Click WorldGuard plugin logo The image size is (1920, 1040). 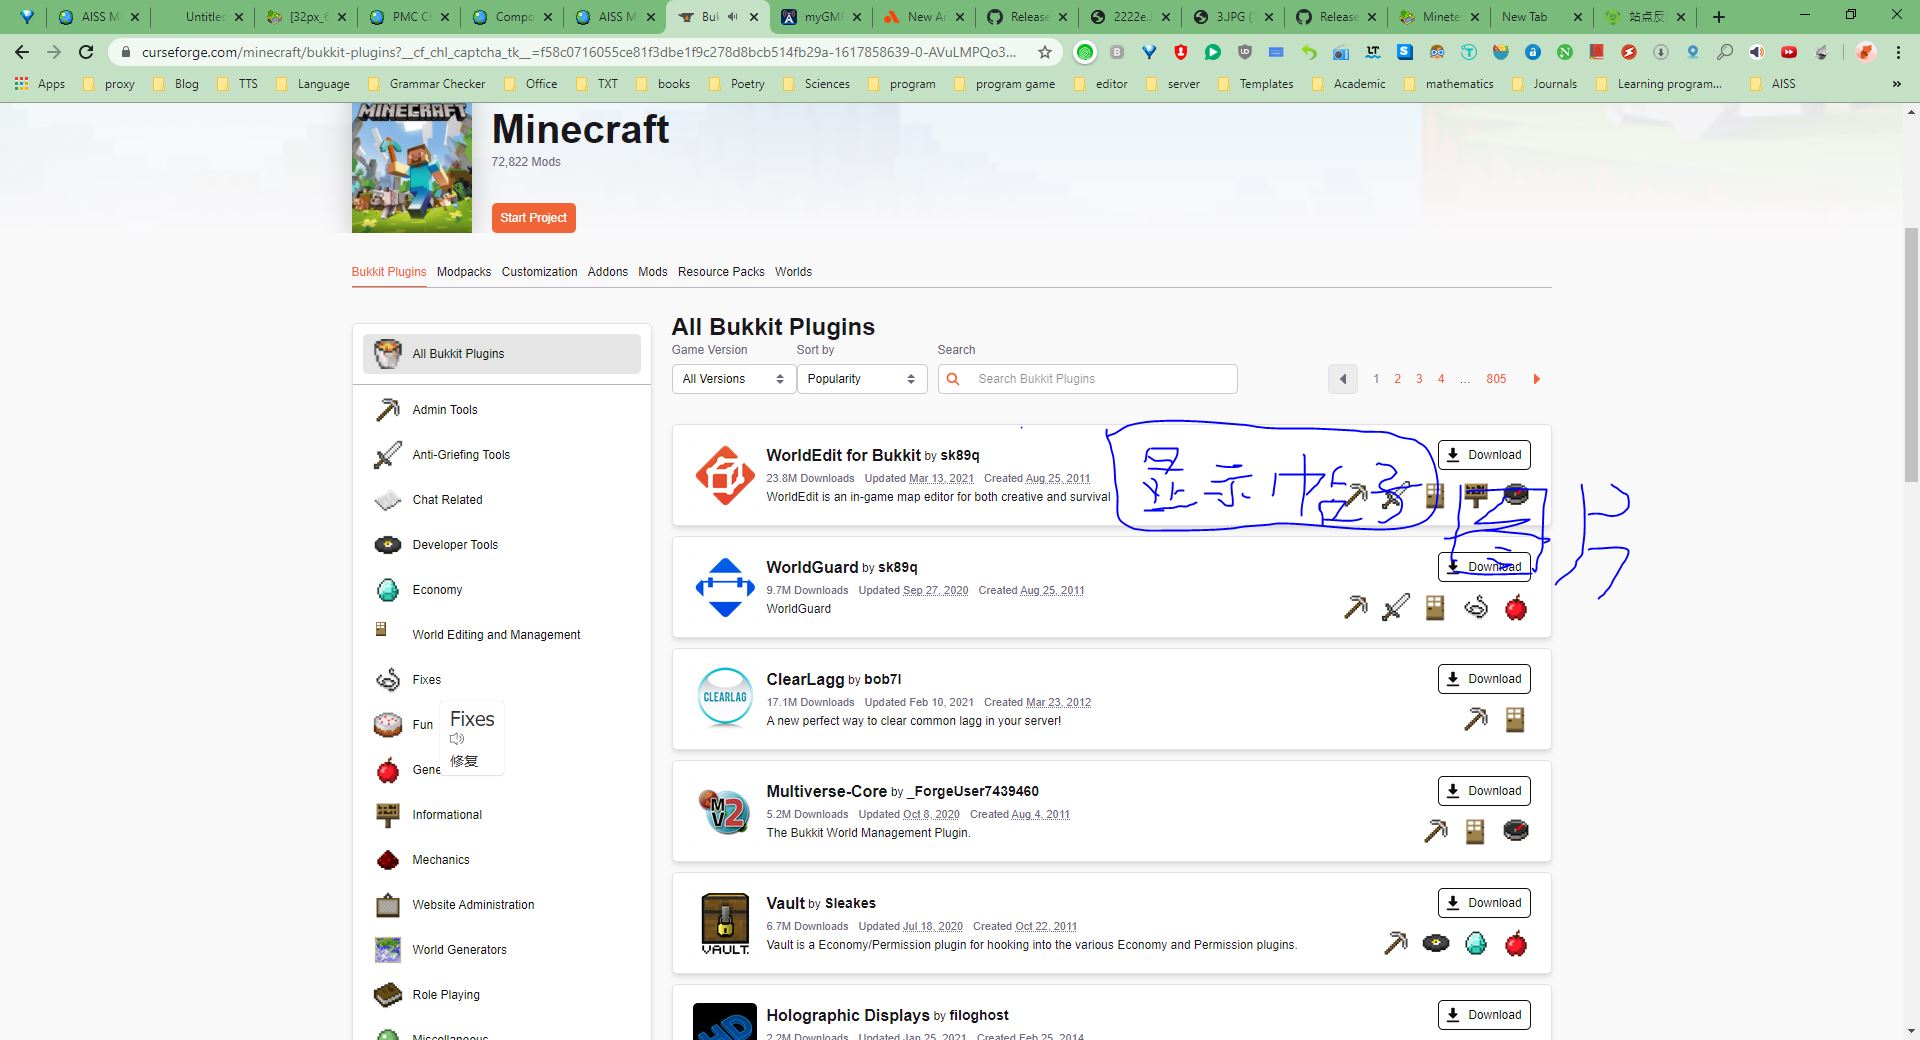pos(725,588)
